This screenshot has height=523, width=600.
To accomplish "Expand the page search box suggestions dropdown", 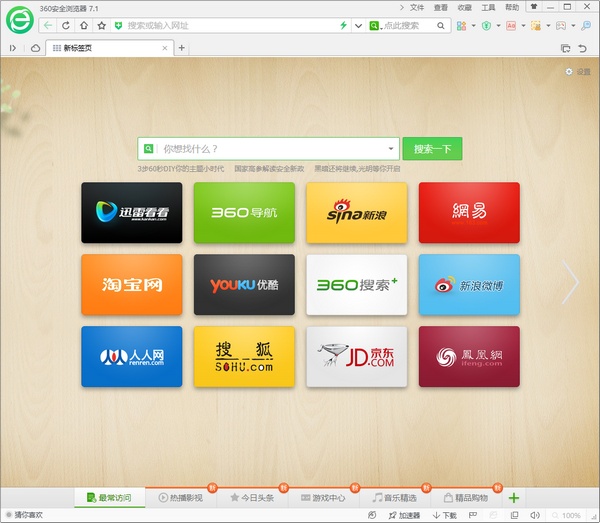I will tap(391, 148).
